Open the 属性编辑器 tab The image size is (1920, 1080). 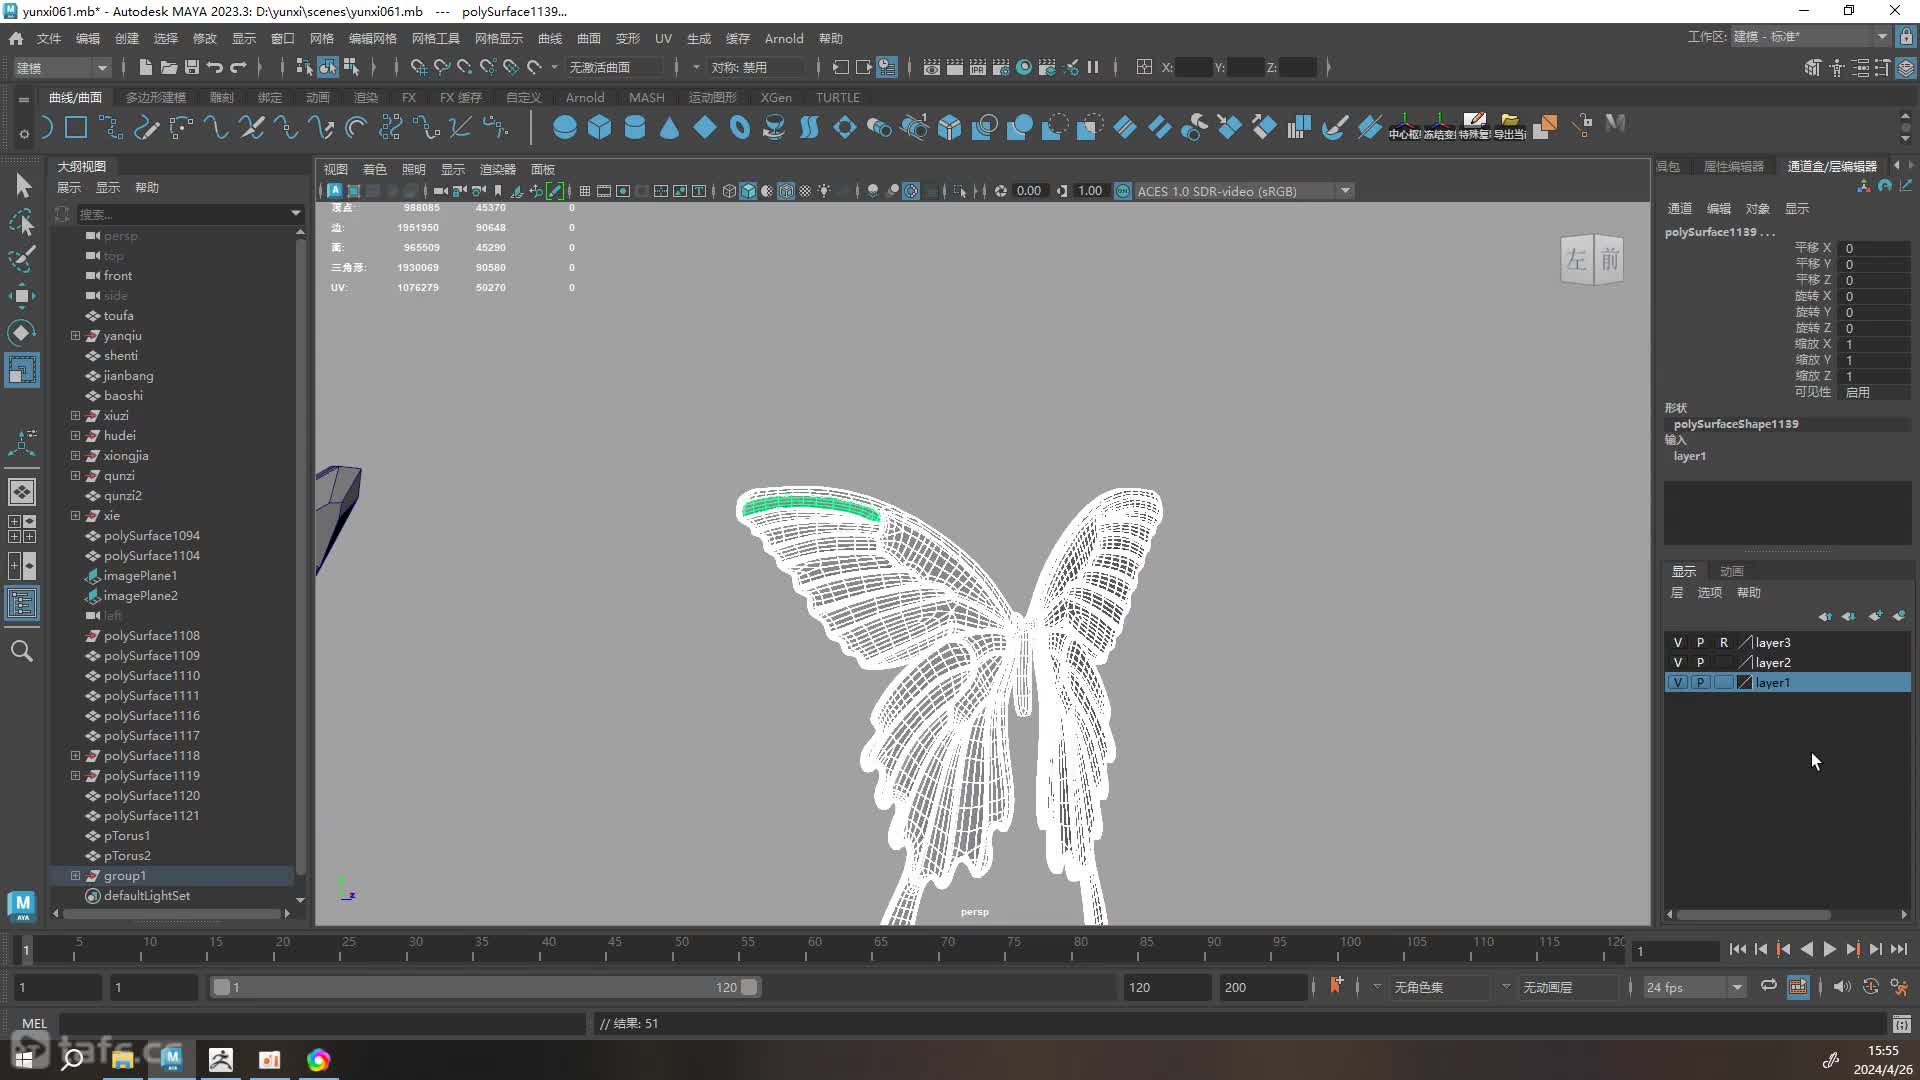point(1733,166)
